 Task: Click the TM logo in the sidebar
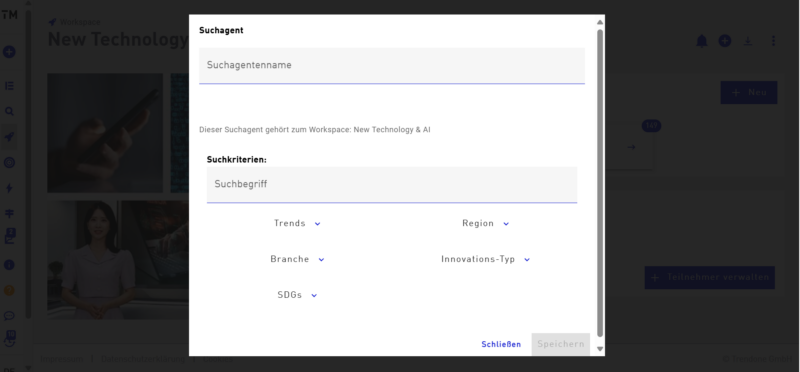pyautogui.click(x=9, y=15)
